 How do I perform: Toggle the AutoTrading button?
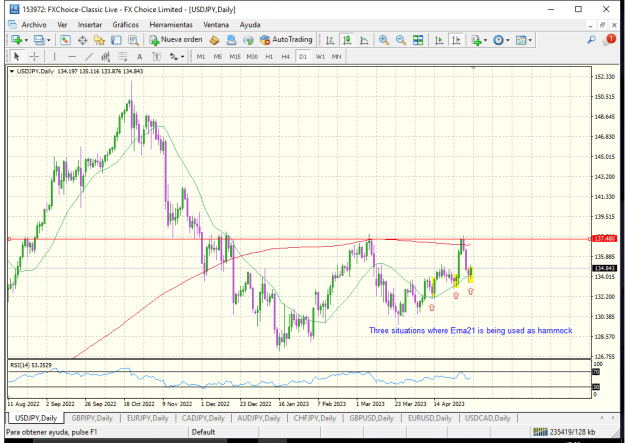click(286, 40)
